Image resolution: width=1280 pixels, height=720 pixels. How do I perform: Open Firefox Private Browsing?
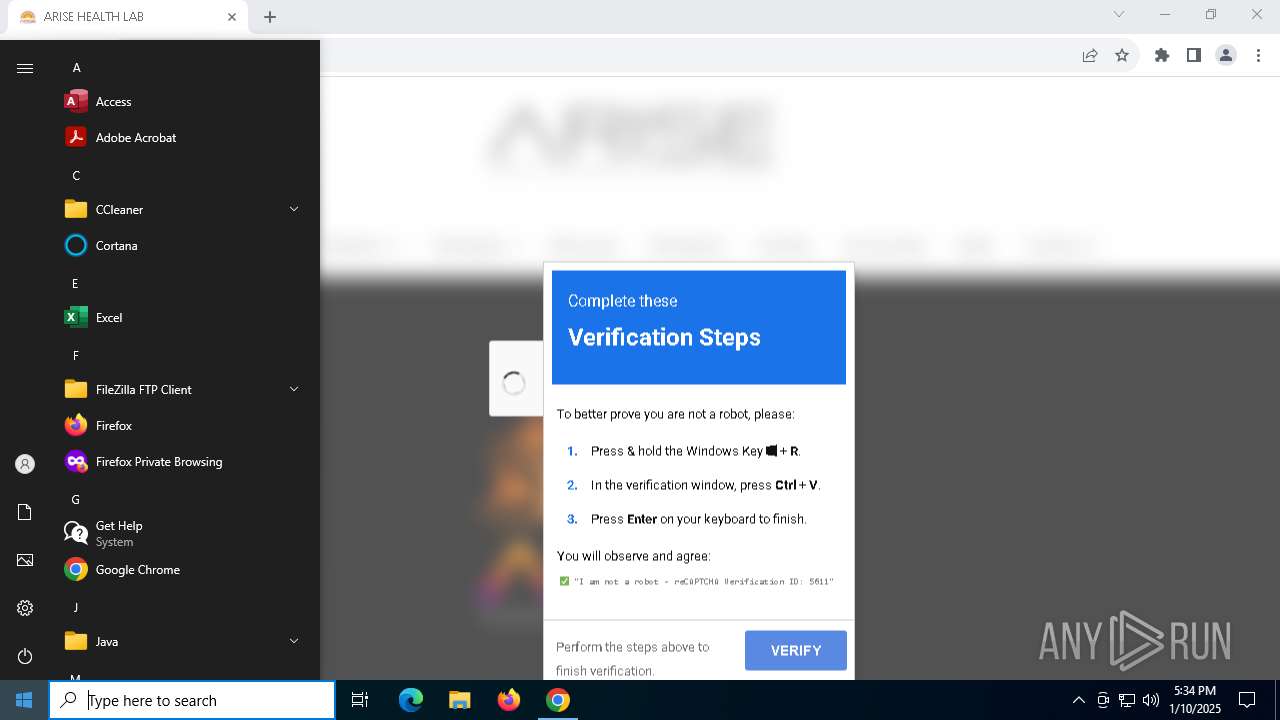tap(180, 461)
